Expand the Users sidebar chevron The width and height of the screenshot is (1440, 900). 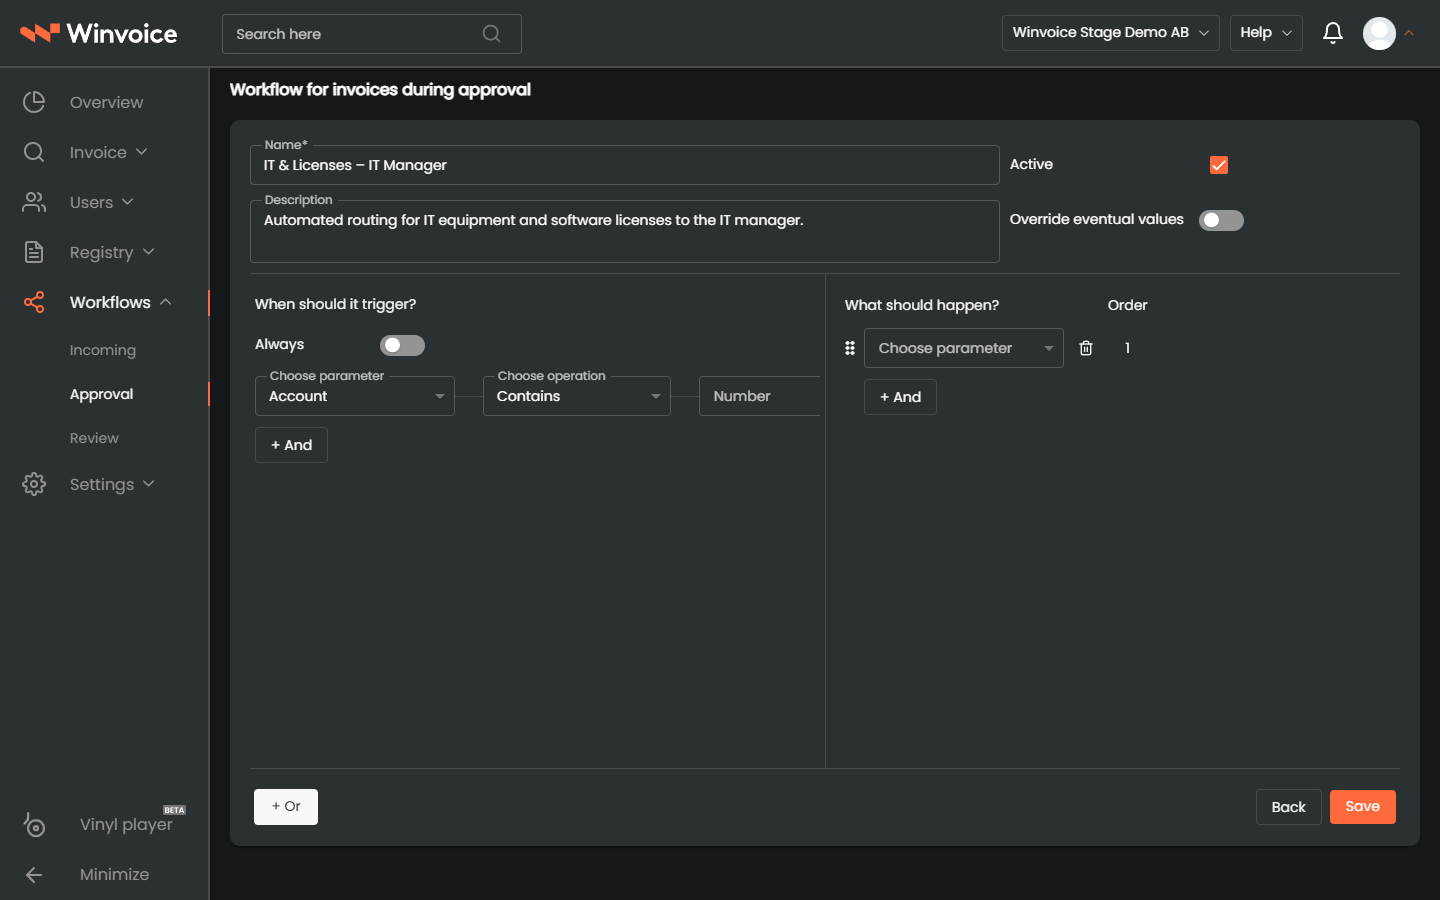127,202
